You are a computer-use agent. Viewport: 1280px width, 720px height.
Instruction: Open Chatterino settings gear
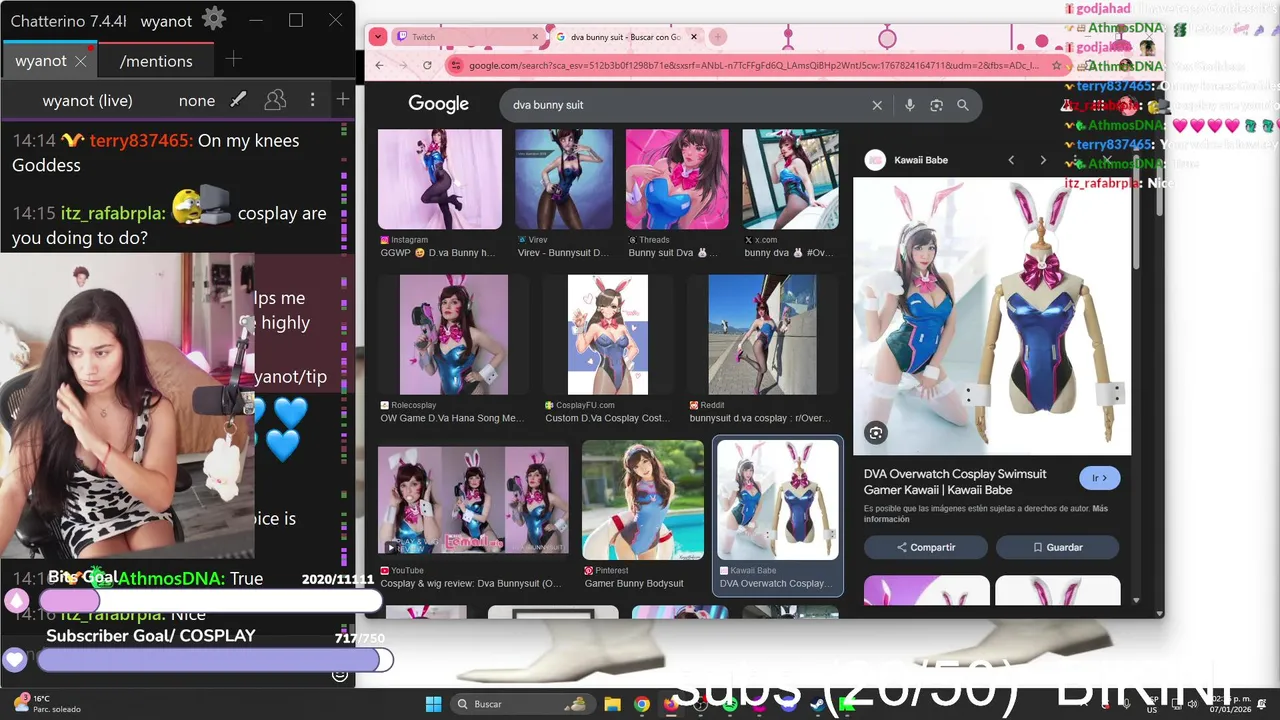coord(213,19)
